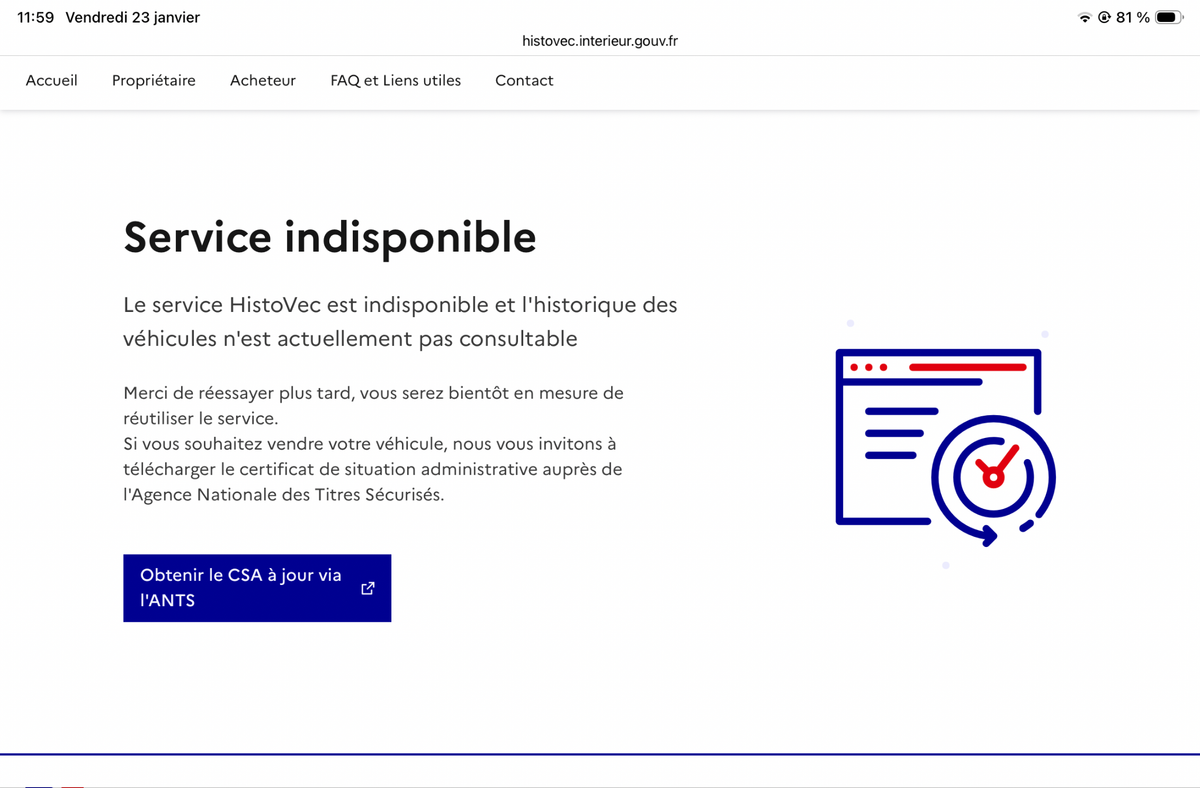1200x788 pixels.
Task: Tap the orientation lock status icon
Action: [1105, 18]
